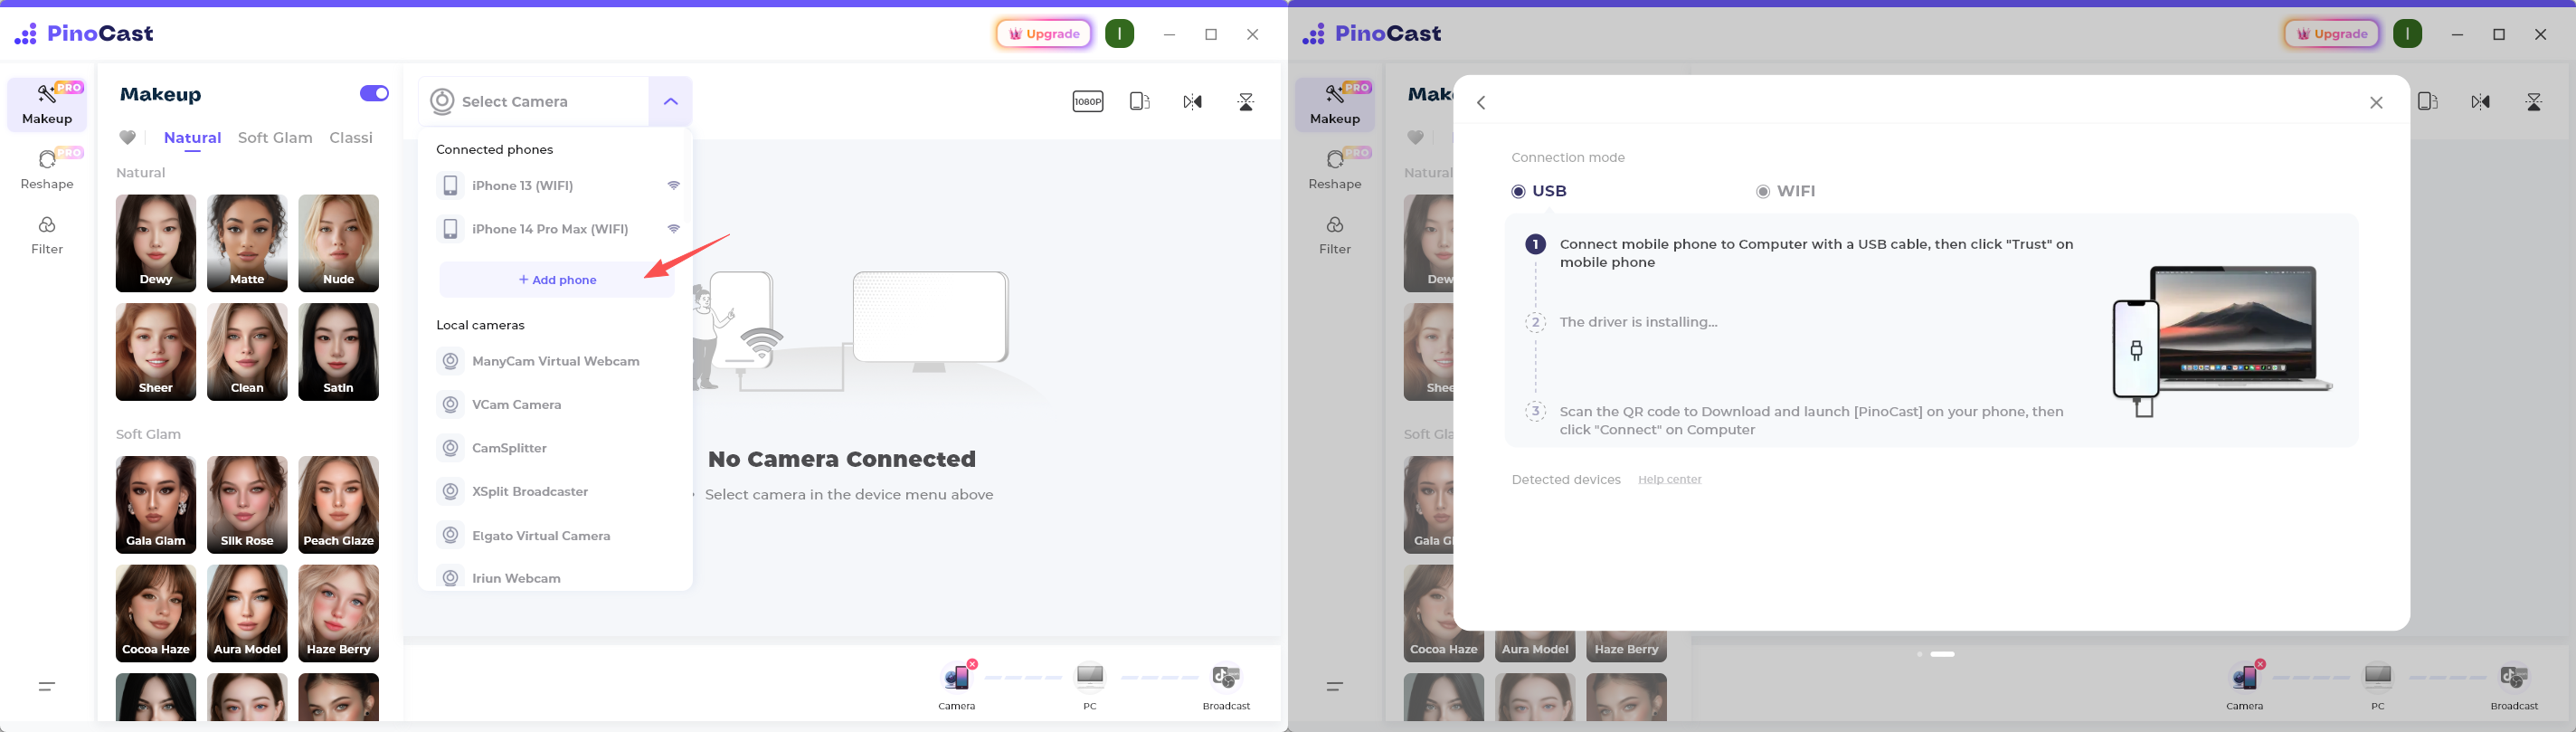Image resolution: width=2576 pixels, height=732 pixels.
Task: Click Filter icon in right window sidebar
Action: click(1335, 235)
